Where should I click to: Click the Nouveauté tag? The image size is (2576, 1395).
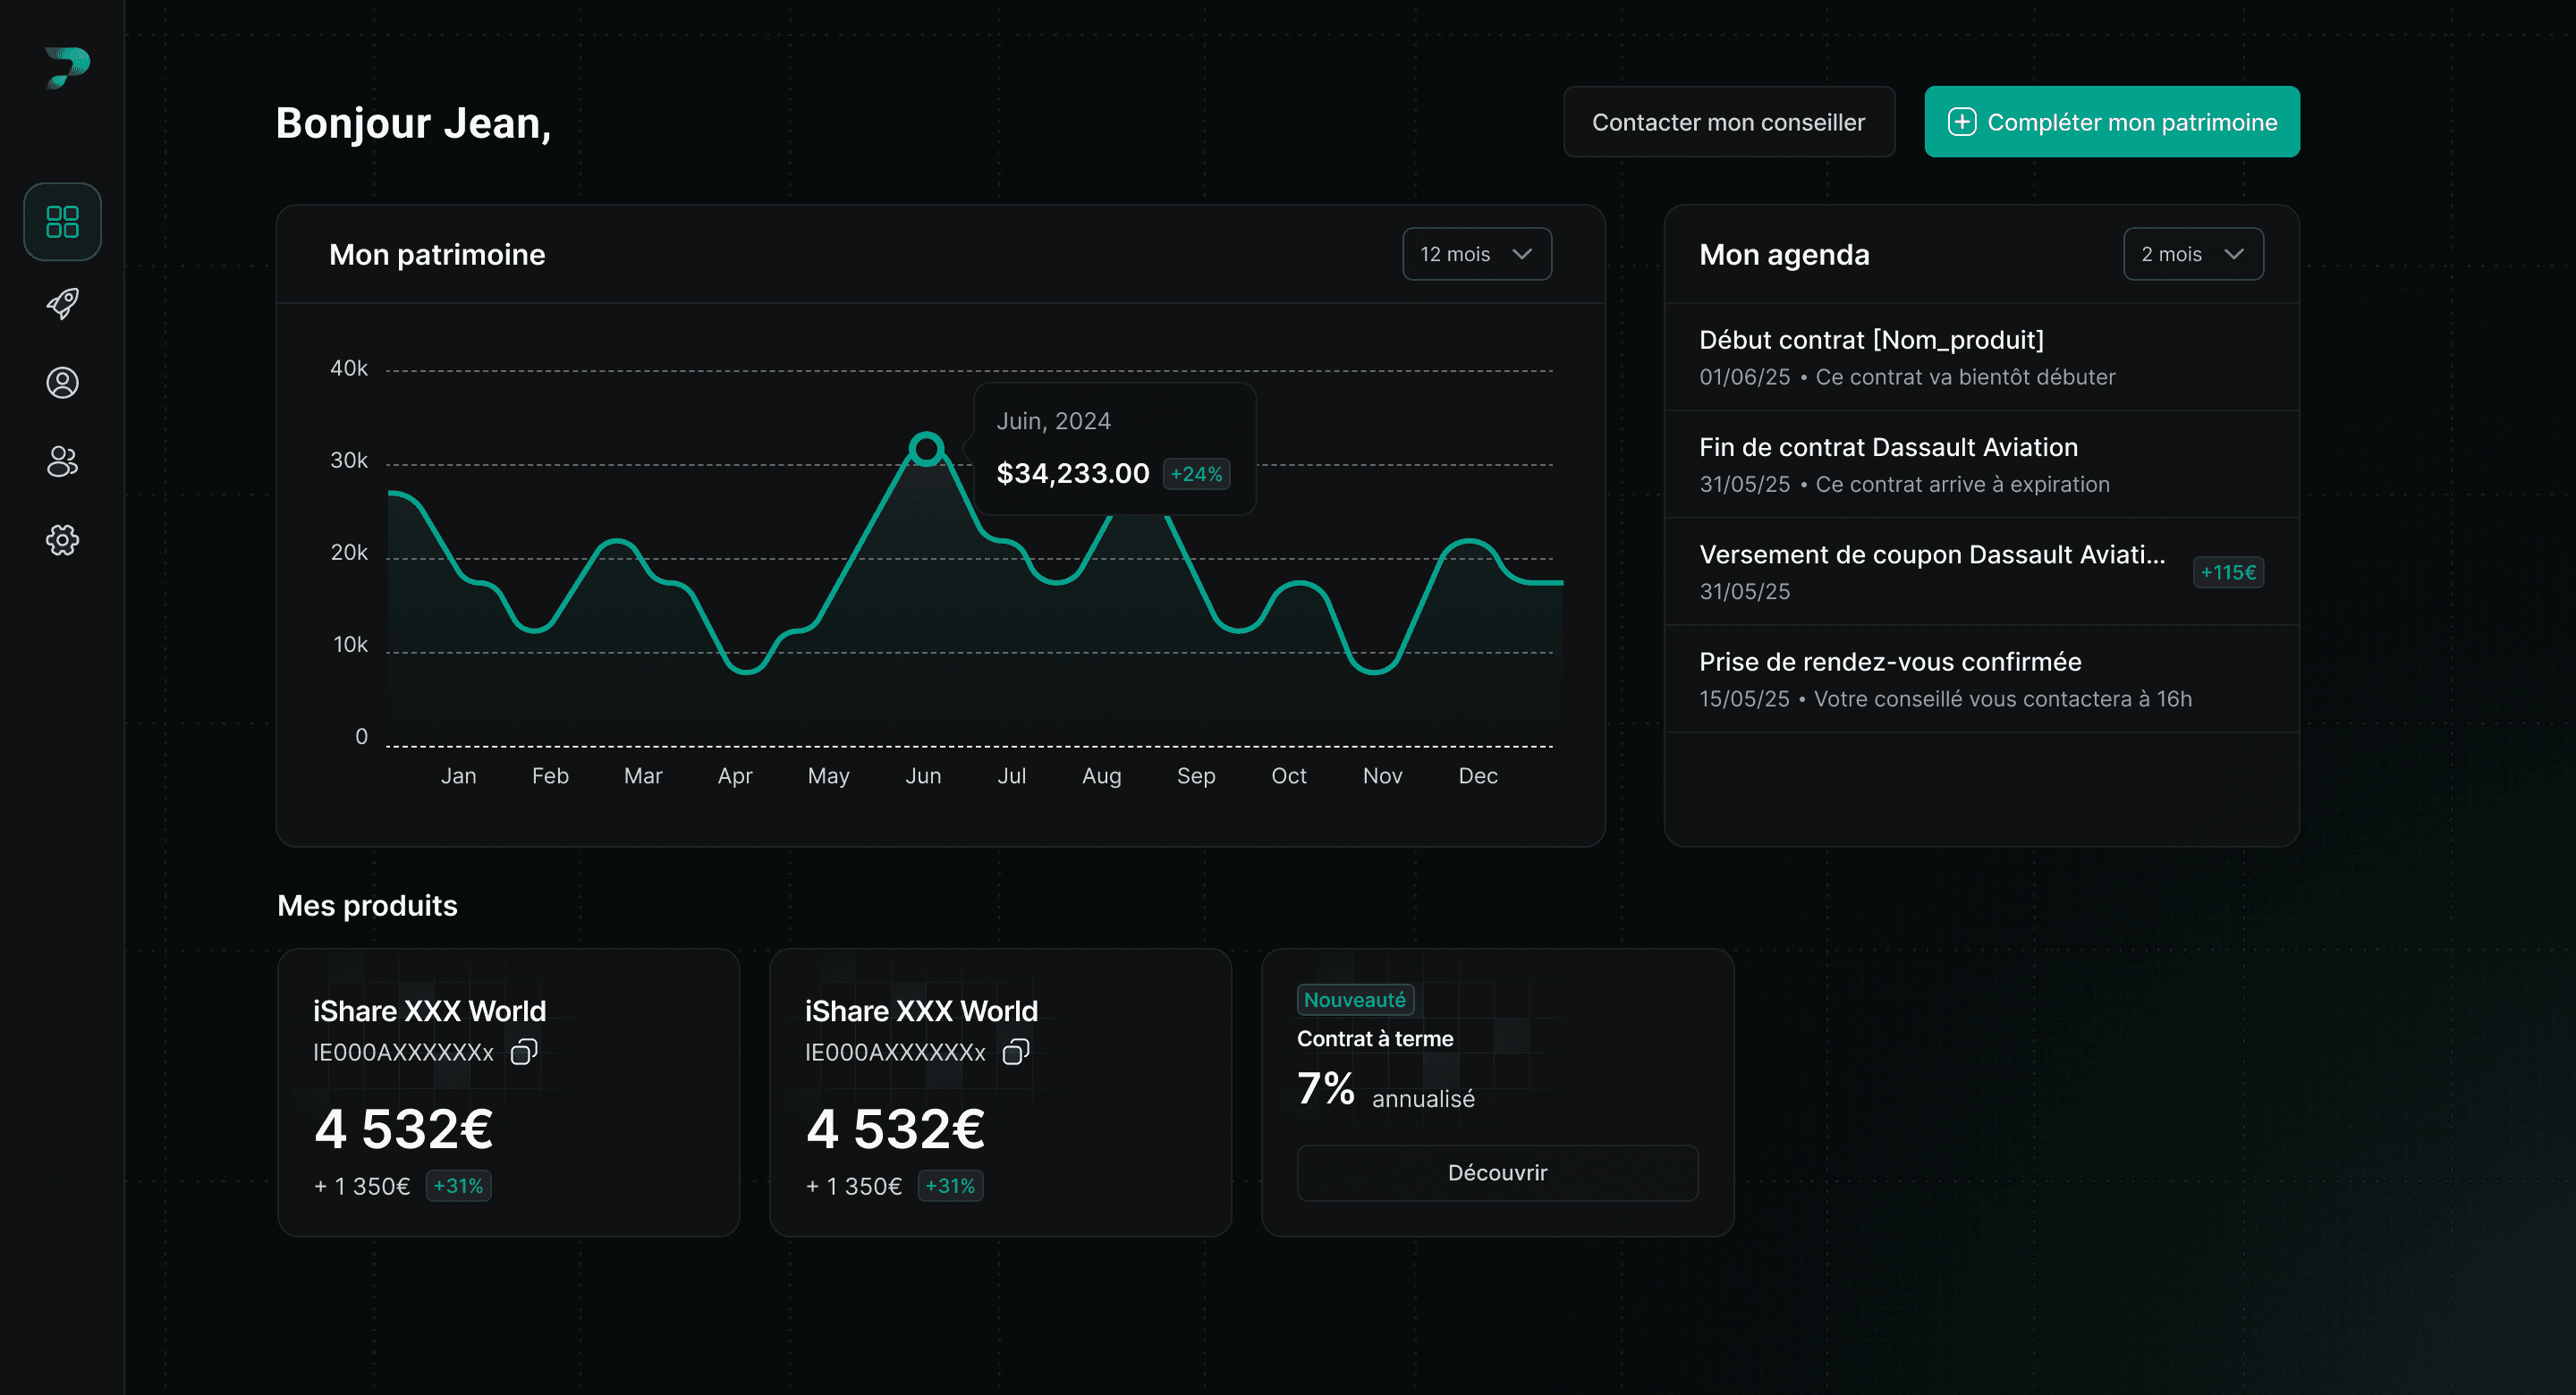click(1355, 1000)
